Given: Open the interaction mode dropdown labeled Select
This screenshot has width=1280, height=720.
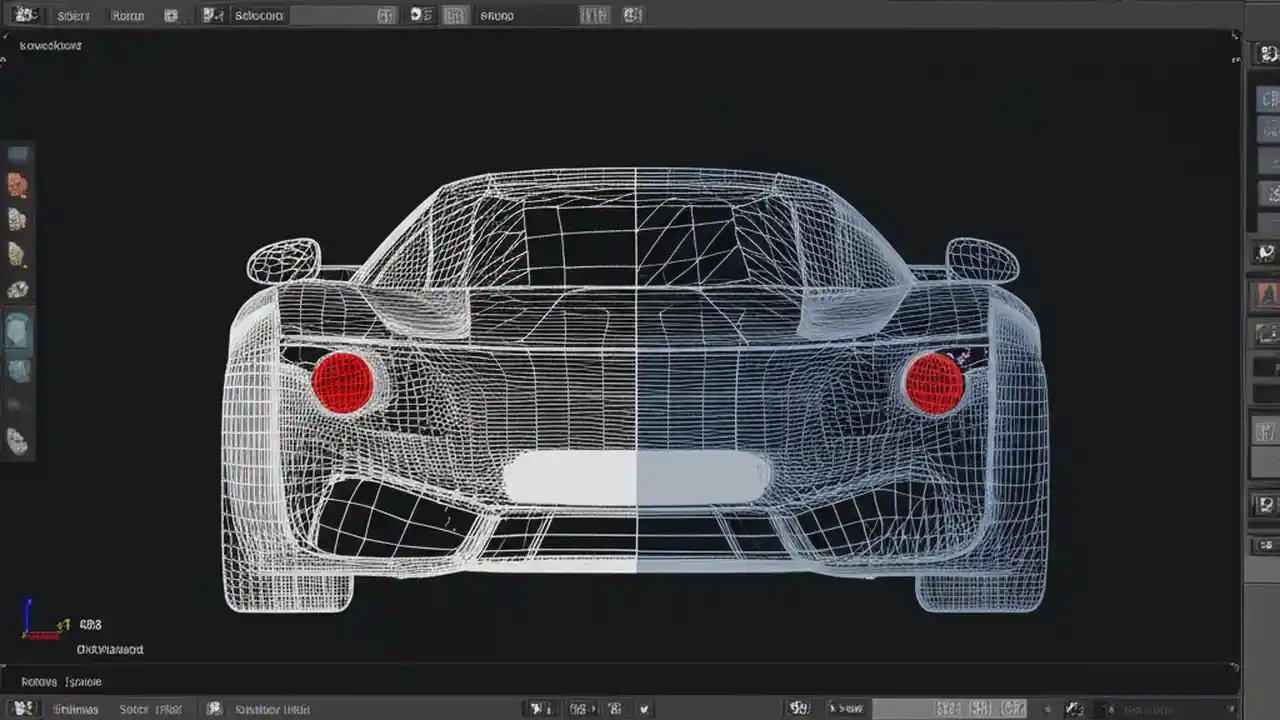Looking at the screenshot, I should (x=258, y=14).
